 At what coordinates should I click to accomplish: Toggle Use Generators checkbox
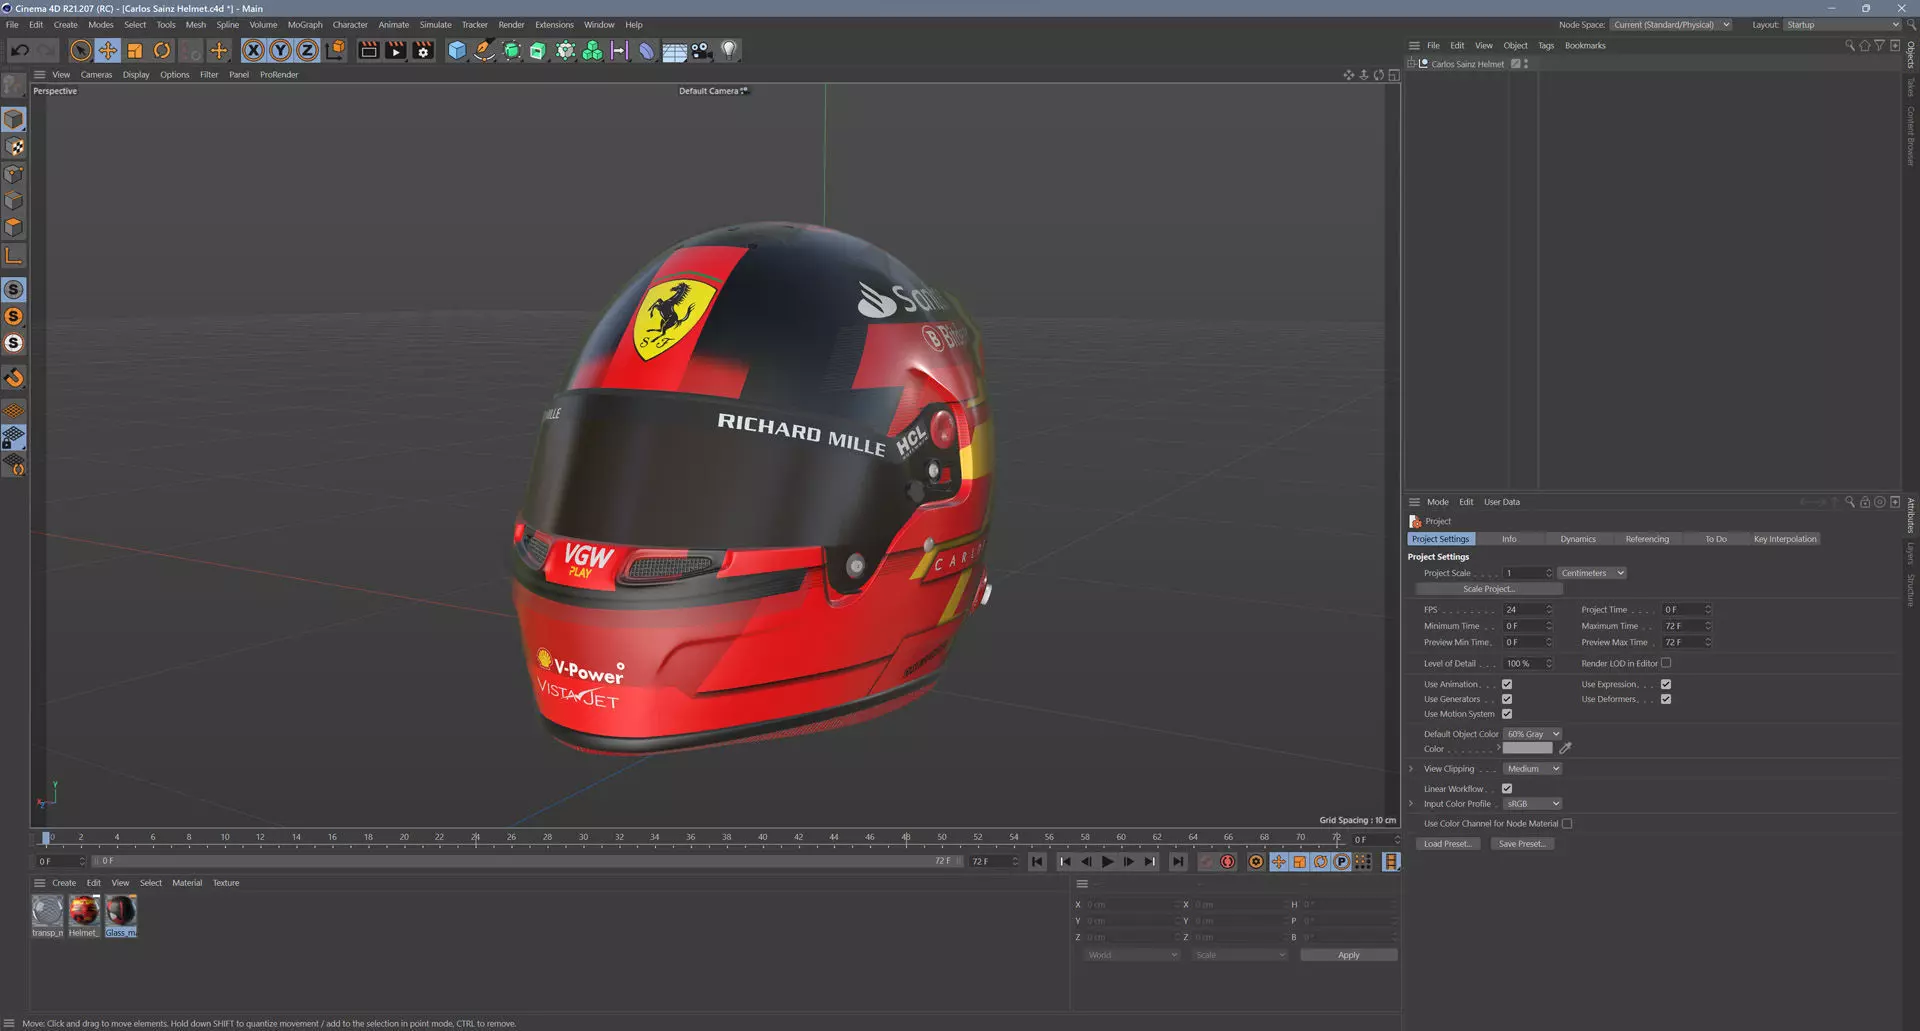click(x=1507, y=700)
